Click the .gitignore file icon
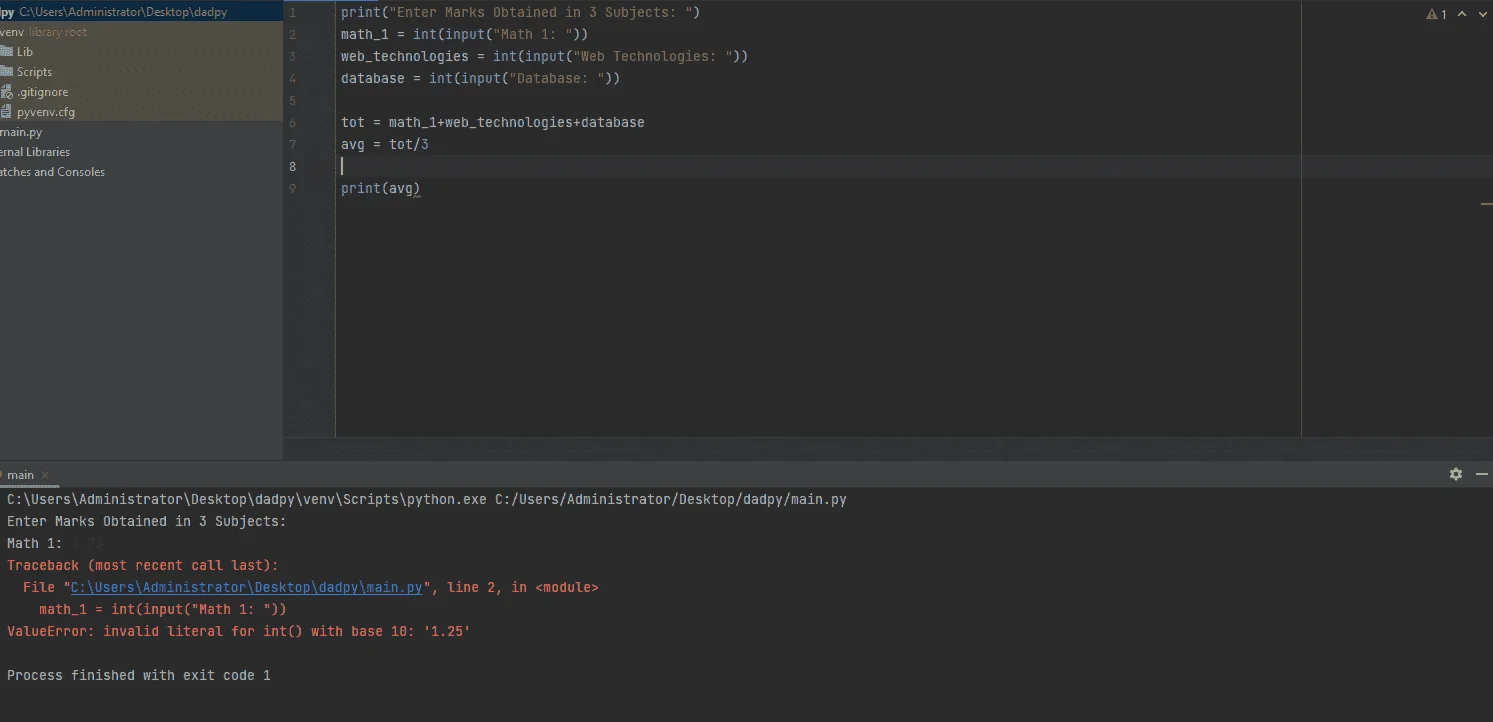 6,92
